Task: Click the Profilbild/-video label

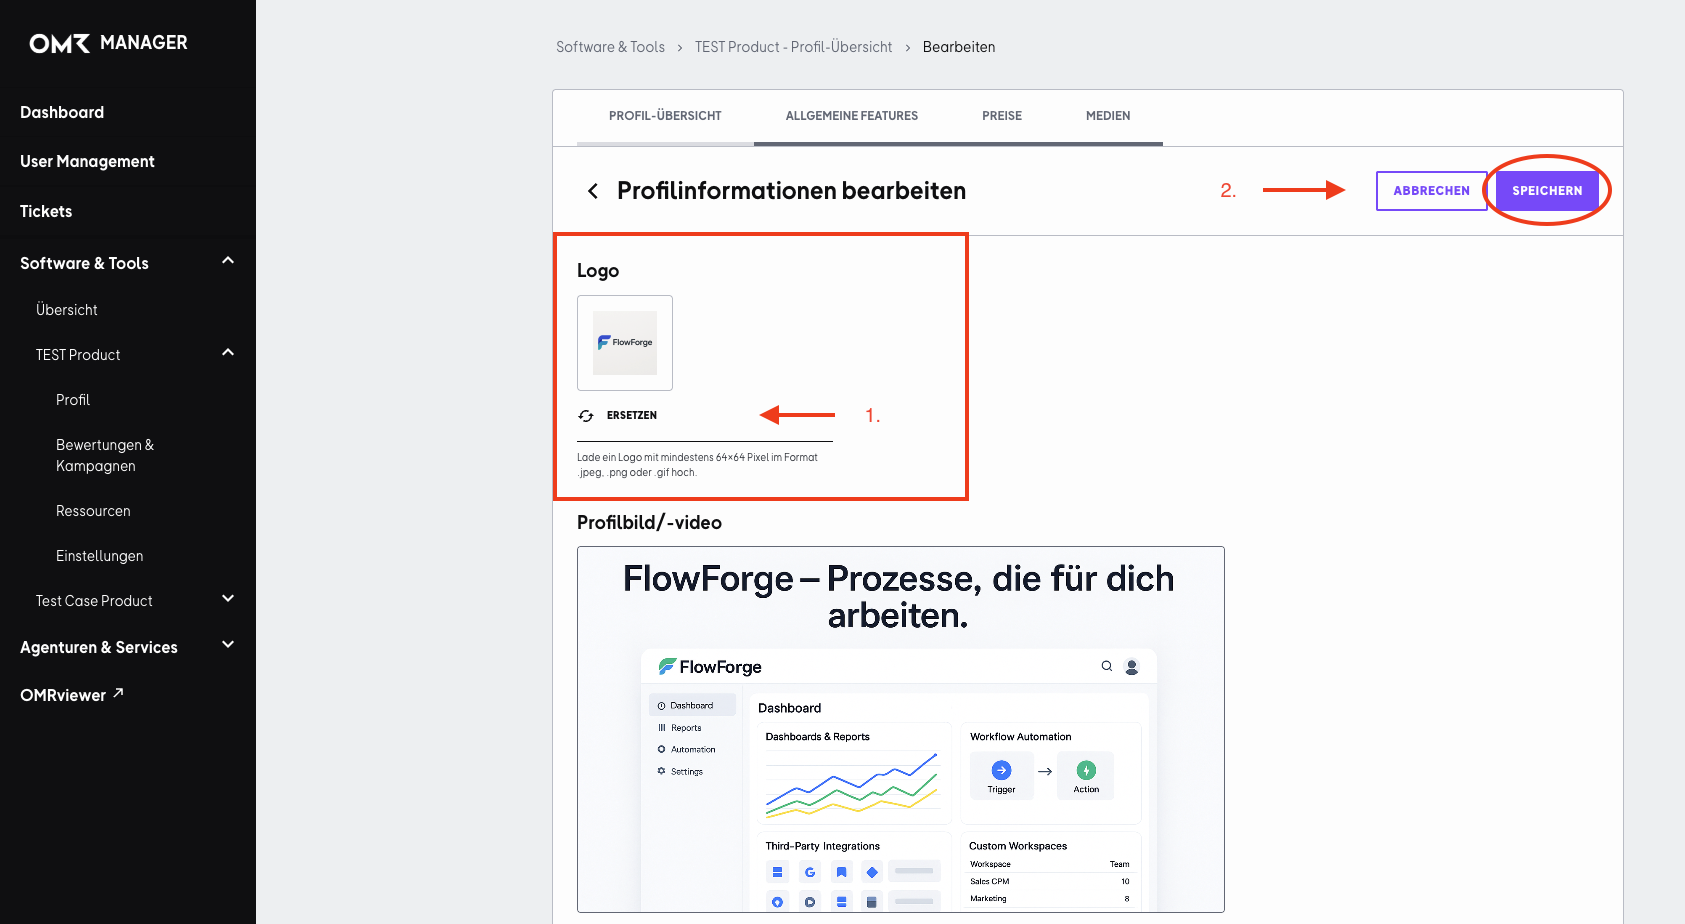Action: [649, 523]
